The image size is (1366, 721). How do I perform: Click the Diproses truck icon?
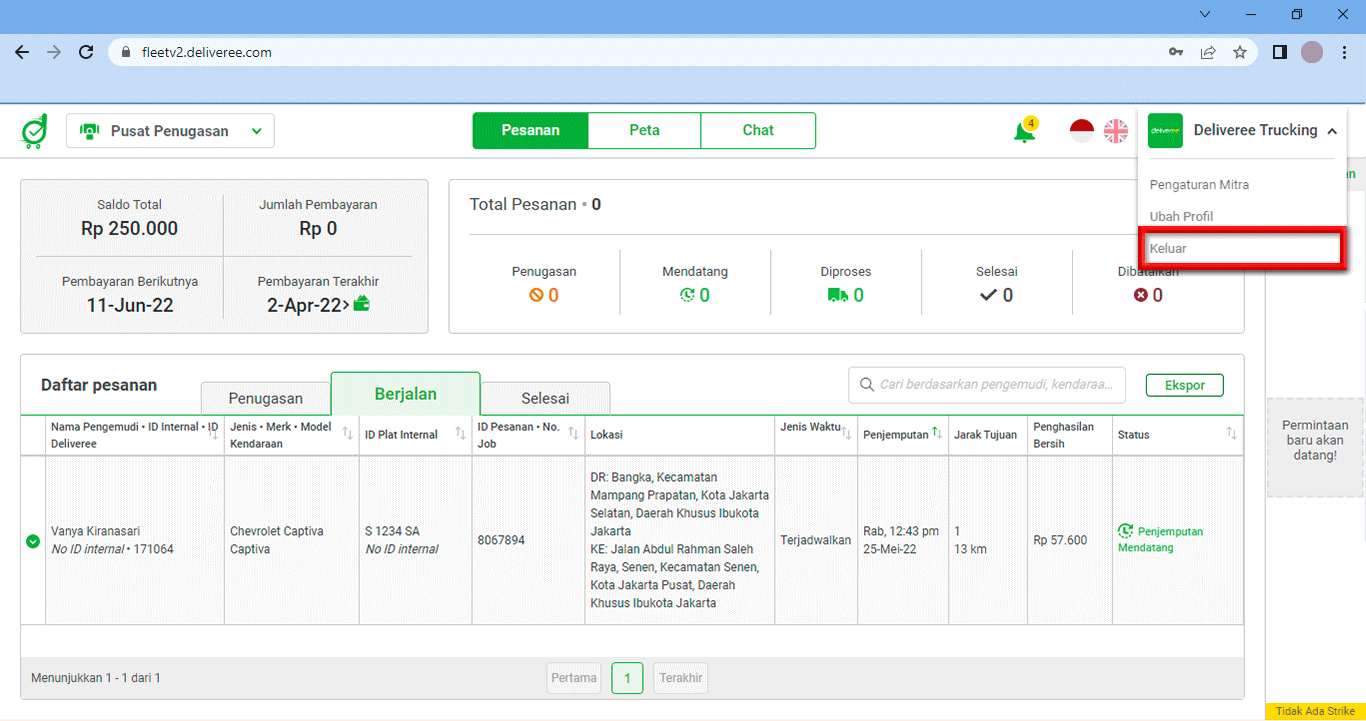[837, 296]
